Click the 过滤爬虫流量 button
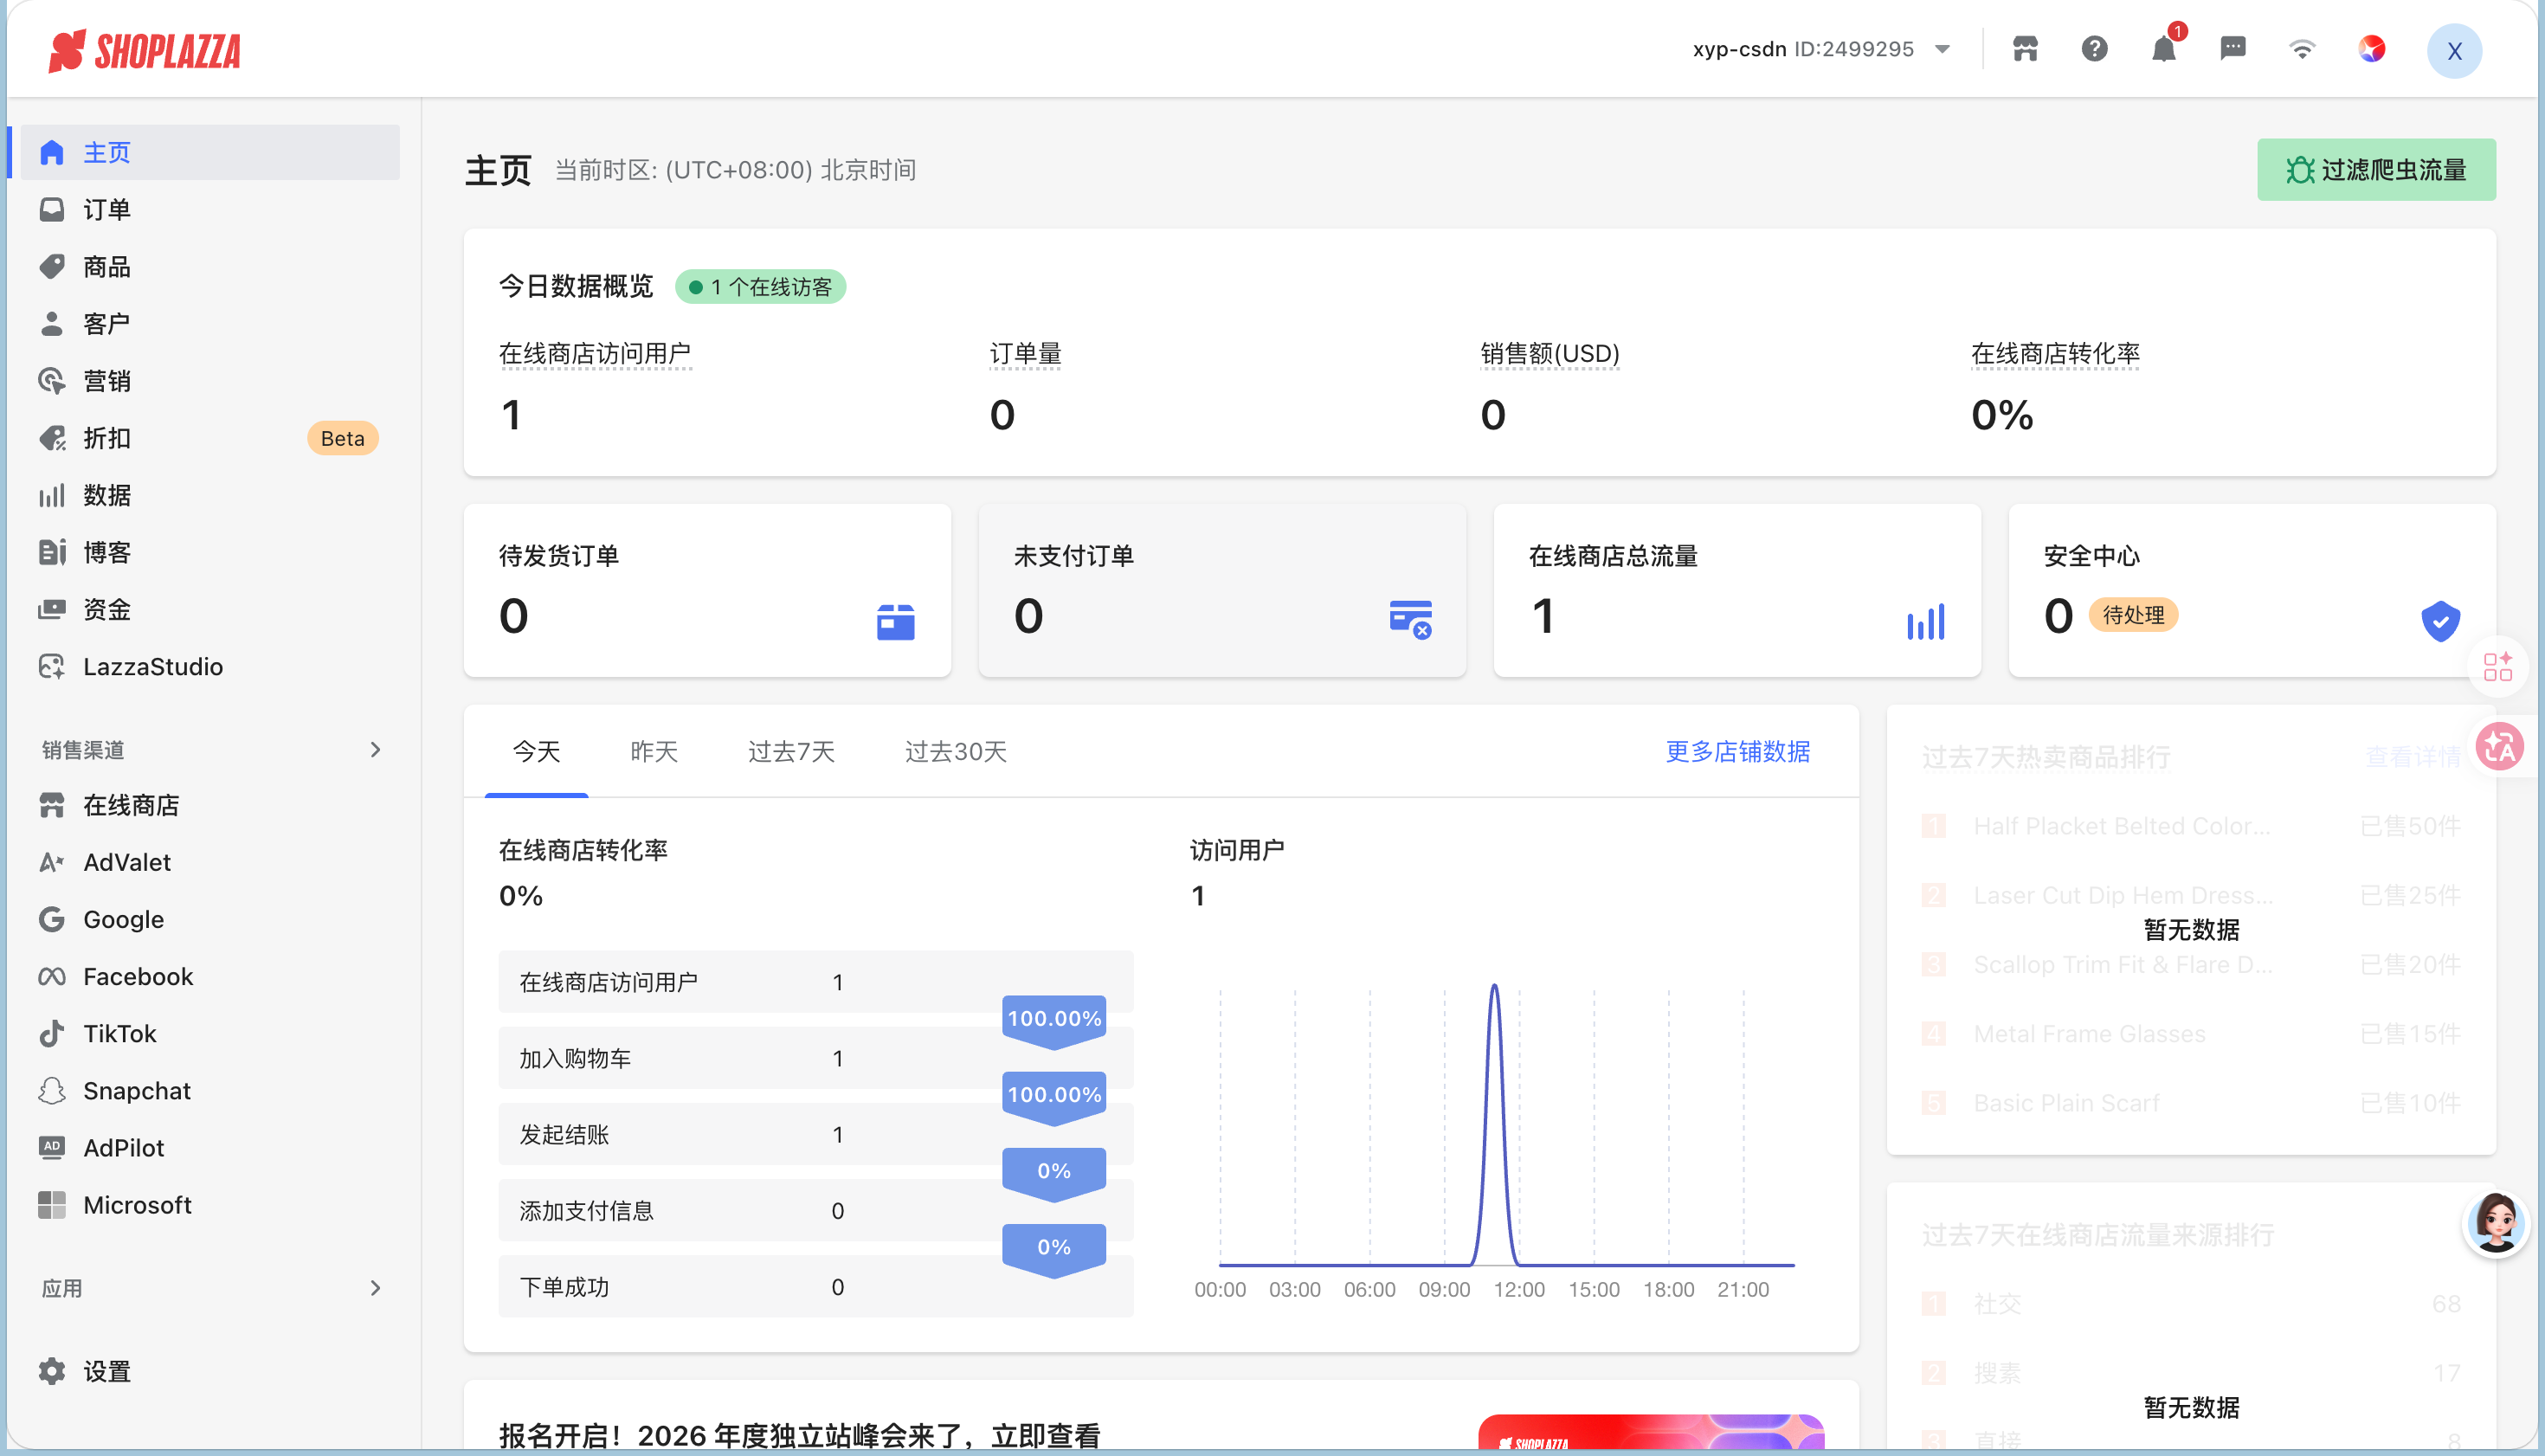 (2376, 169)
